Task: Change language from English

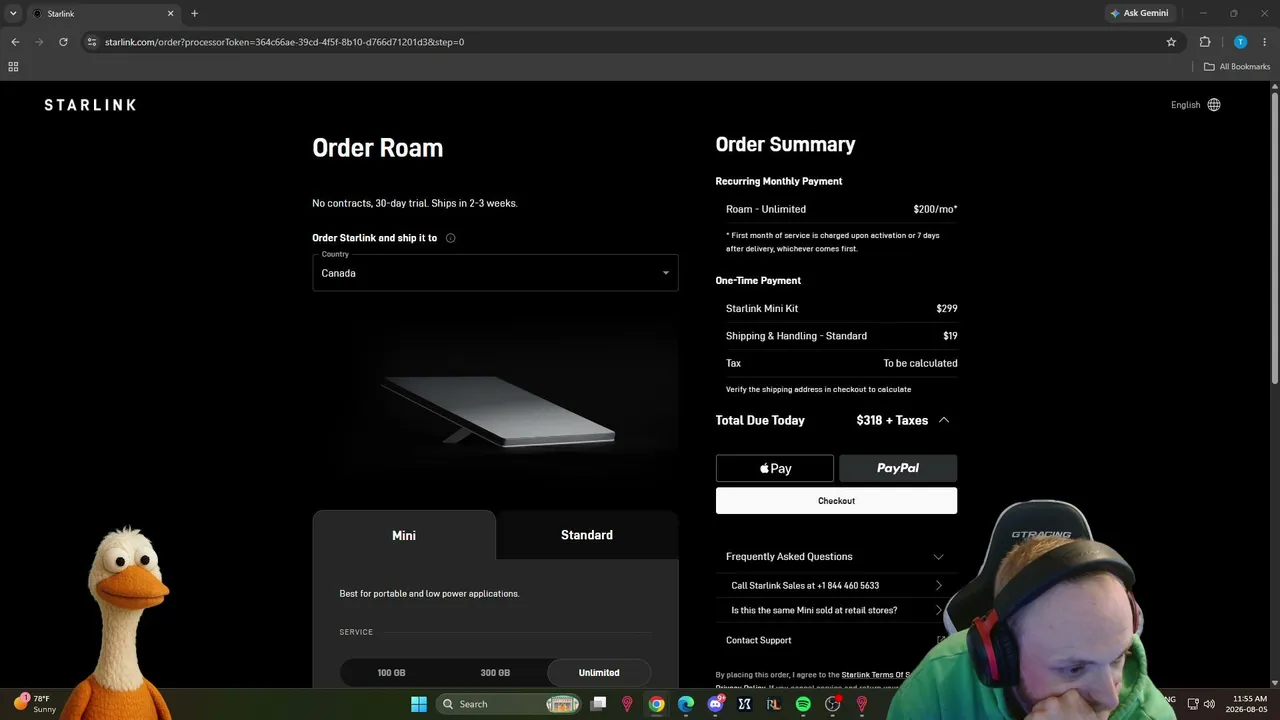Action: coord(1186,105)
